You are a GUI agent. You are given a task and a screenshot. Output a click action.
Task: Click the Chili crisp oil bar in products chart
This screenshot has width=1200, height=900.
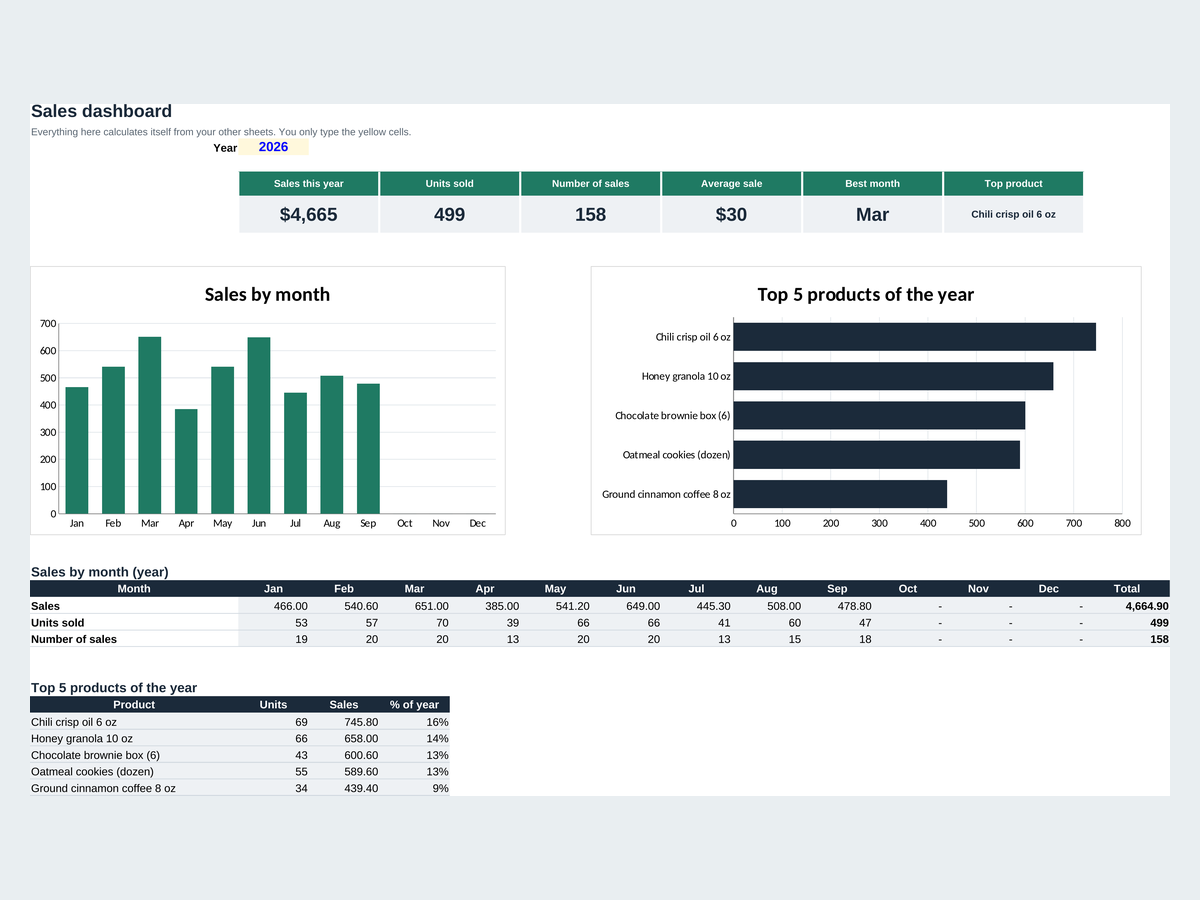point(915,337)
